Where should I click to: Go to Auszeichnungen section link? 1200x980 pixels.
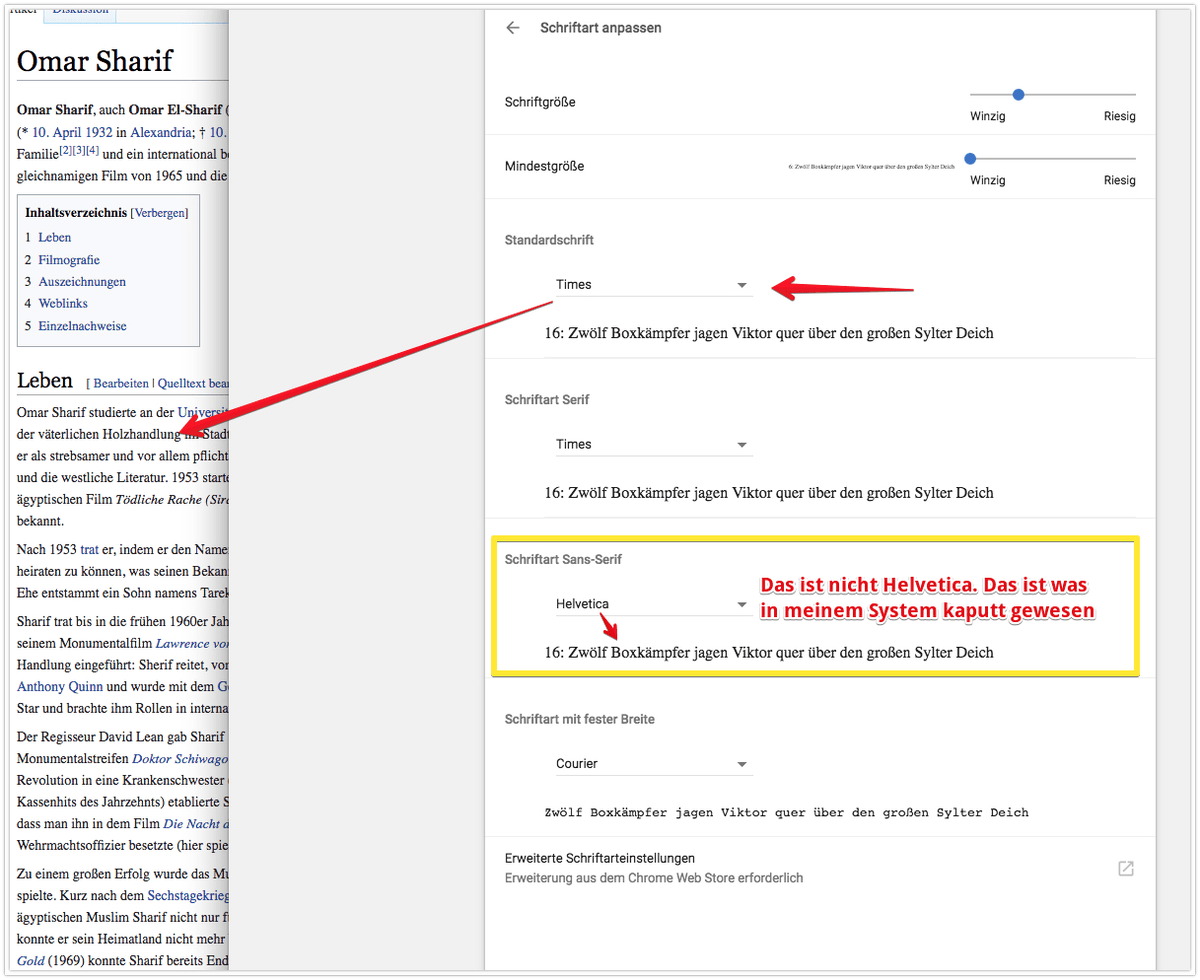click(81, 282)
